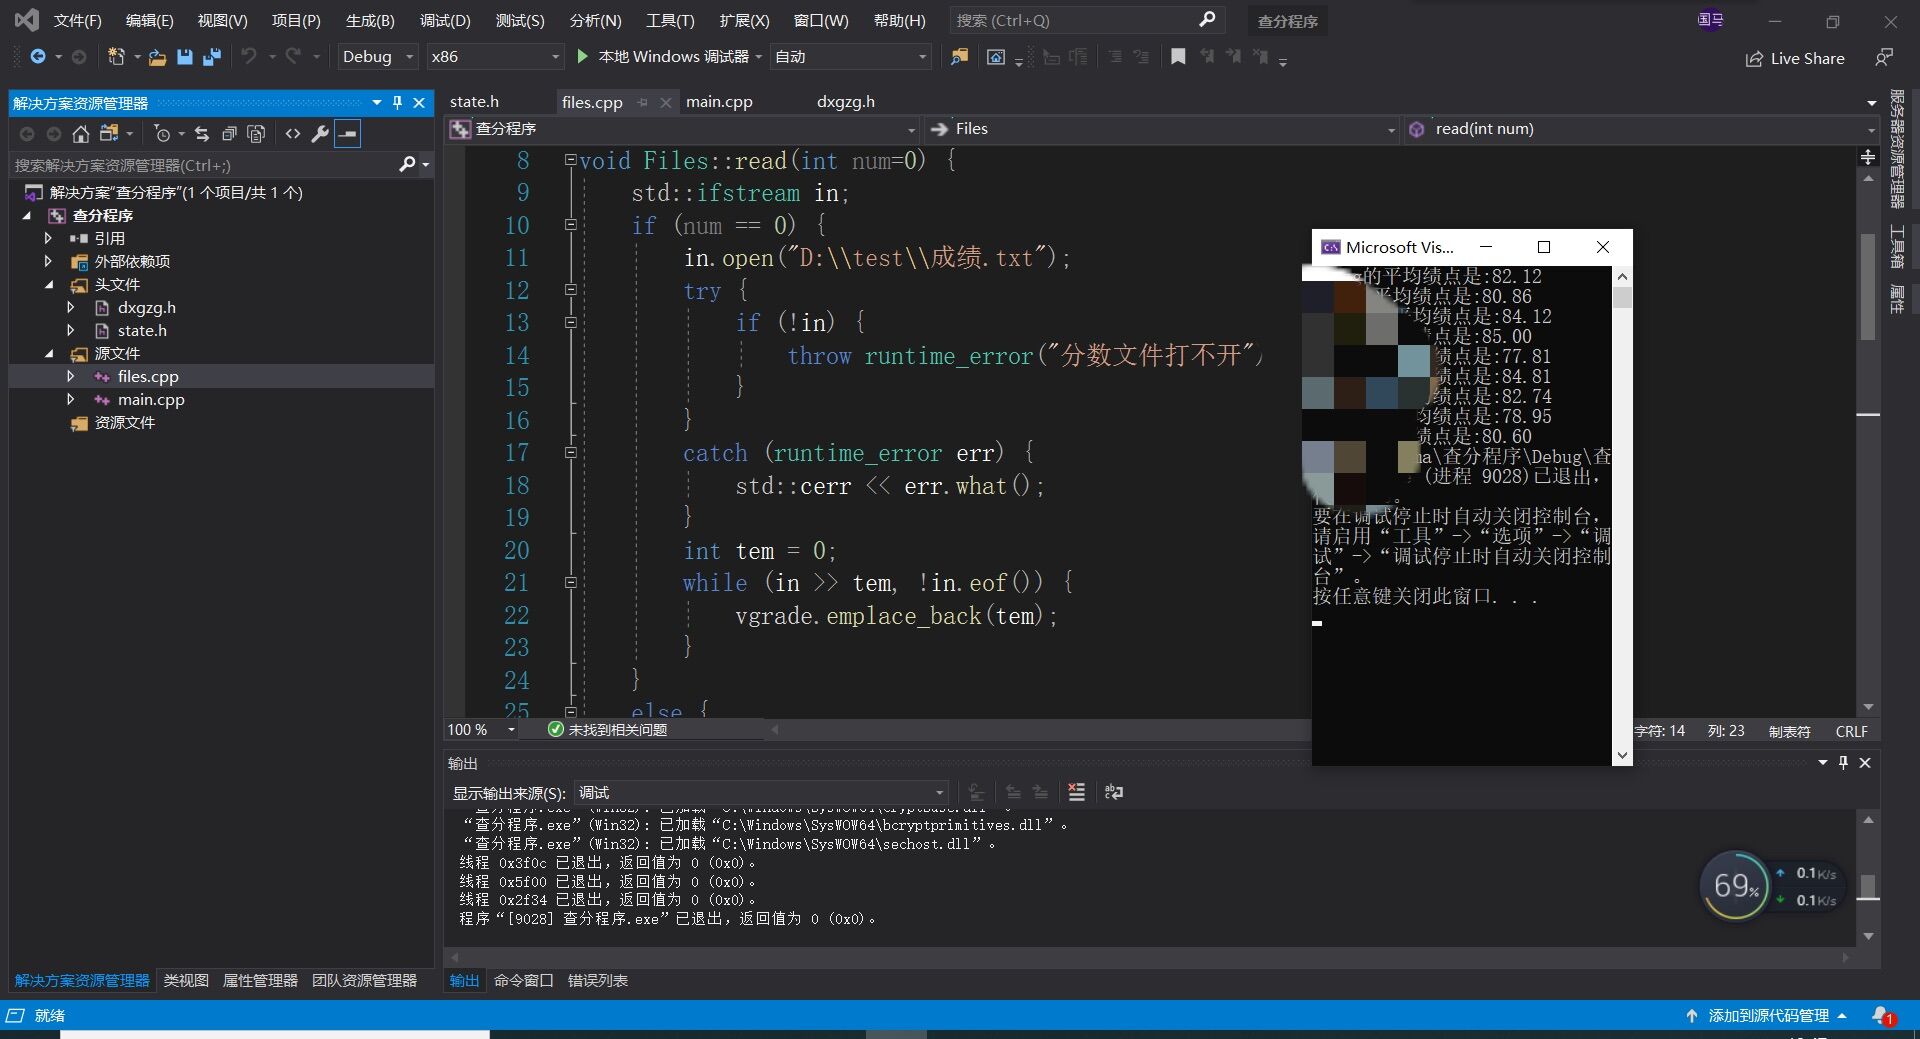Open the 调试(D) menu

(445, 20)
